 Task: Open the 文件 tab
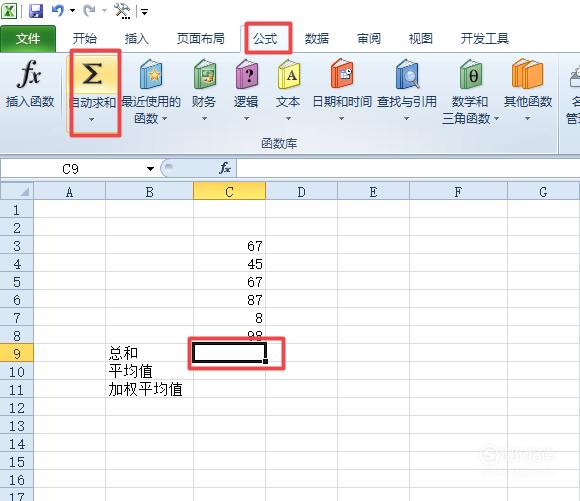[x=28, y=38]
